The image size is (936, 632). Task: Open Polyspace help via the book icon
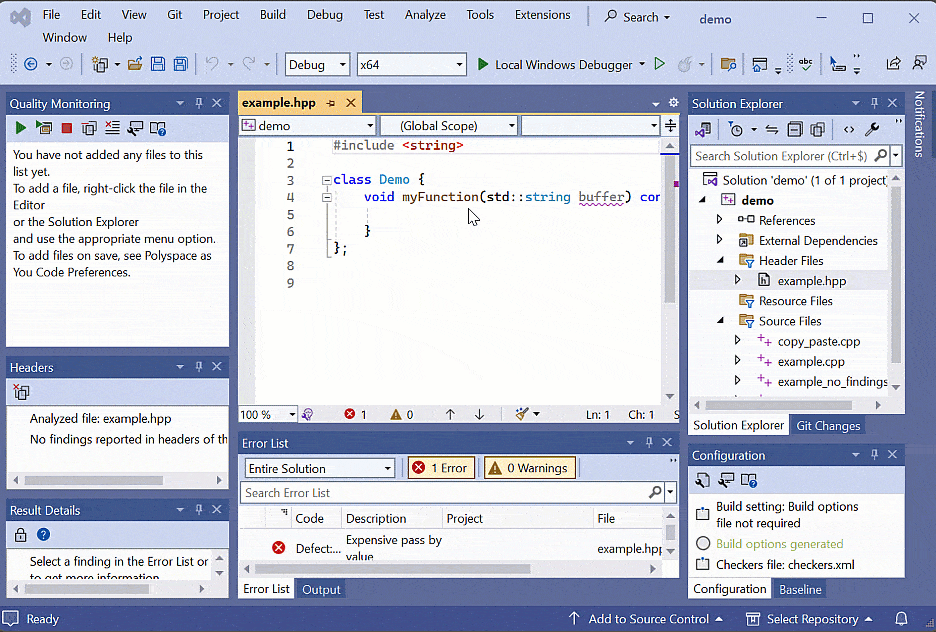point(158,128)
